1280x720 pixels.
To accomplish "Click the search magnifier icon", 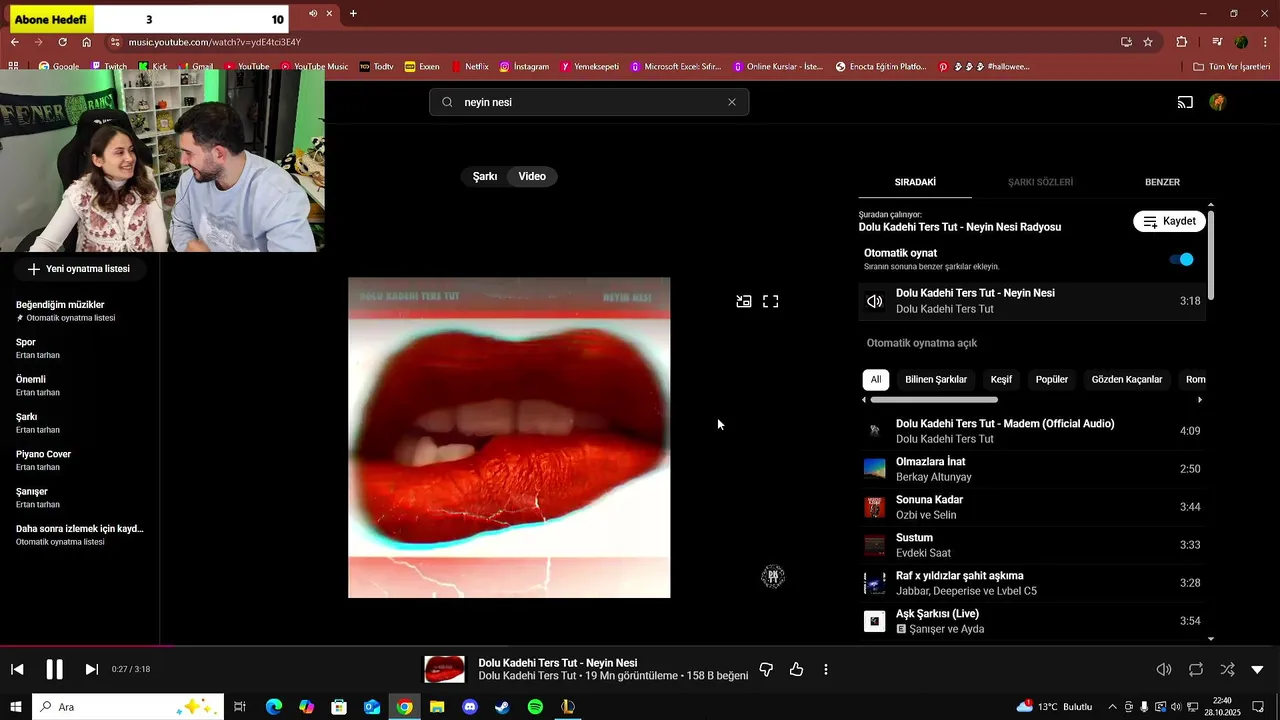I will pos(447,102).
